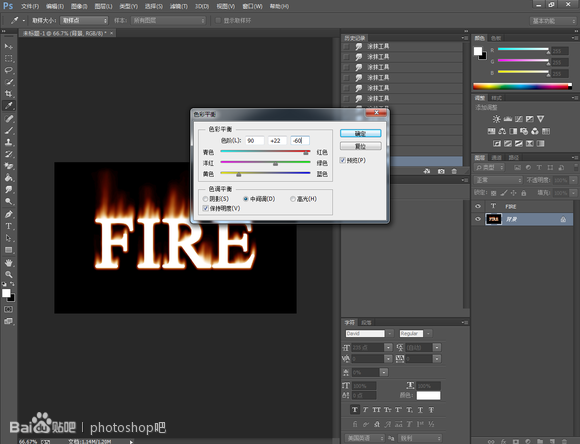This screenshot has width=580, height=444.
Task: Hide the FIRE text layer
Action: 478,206
